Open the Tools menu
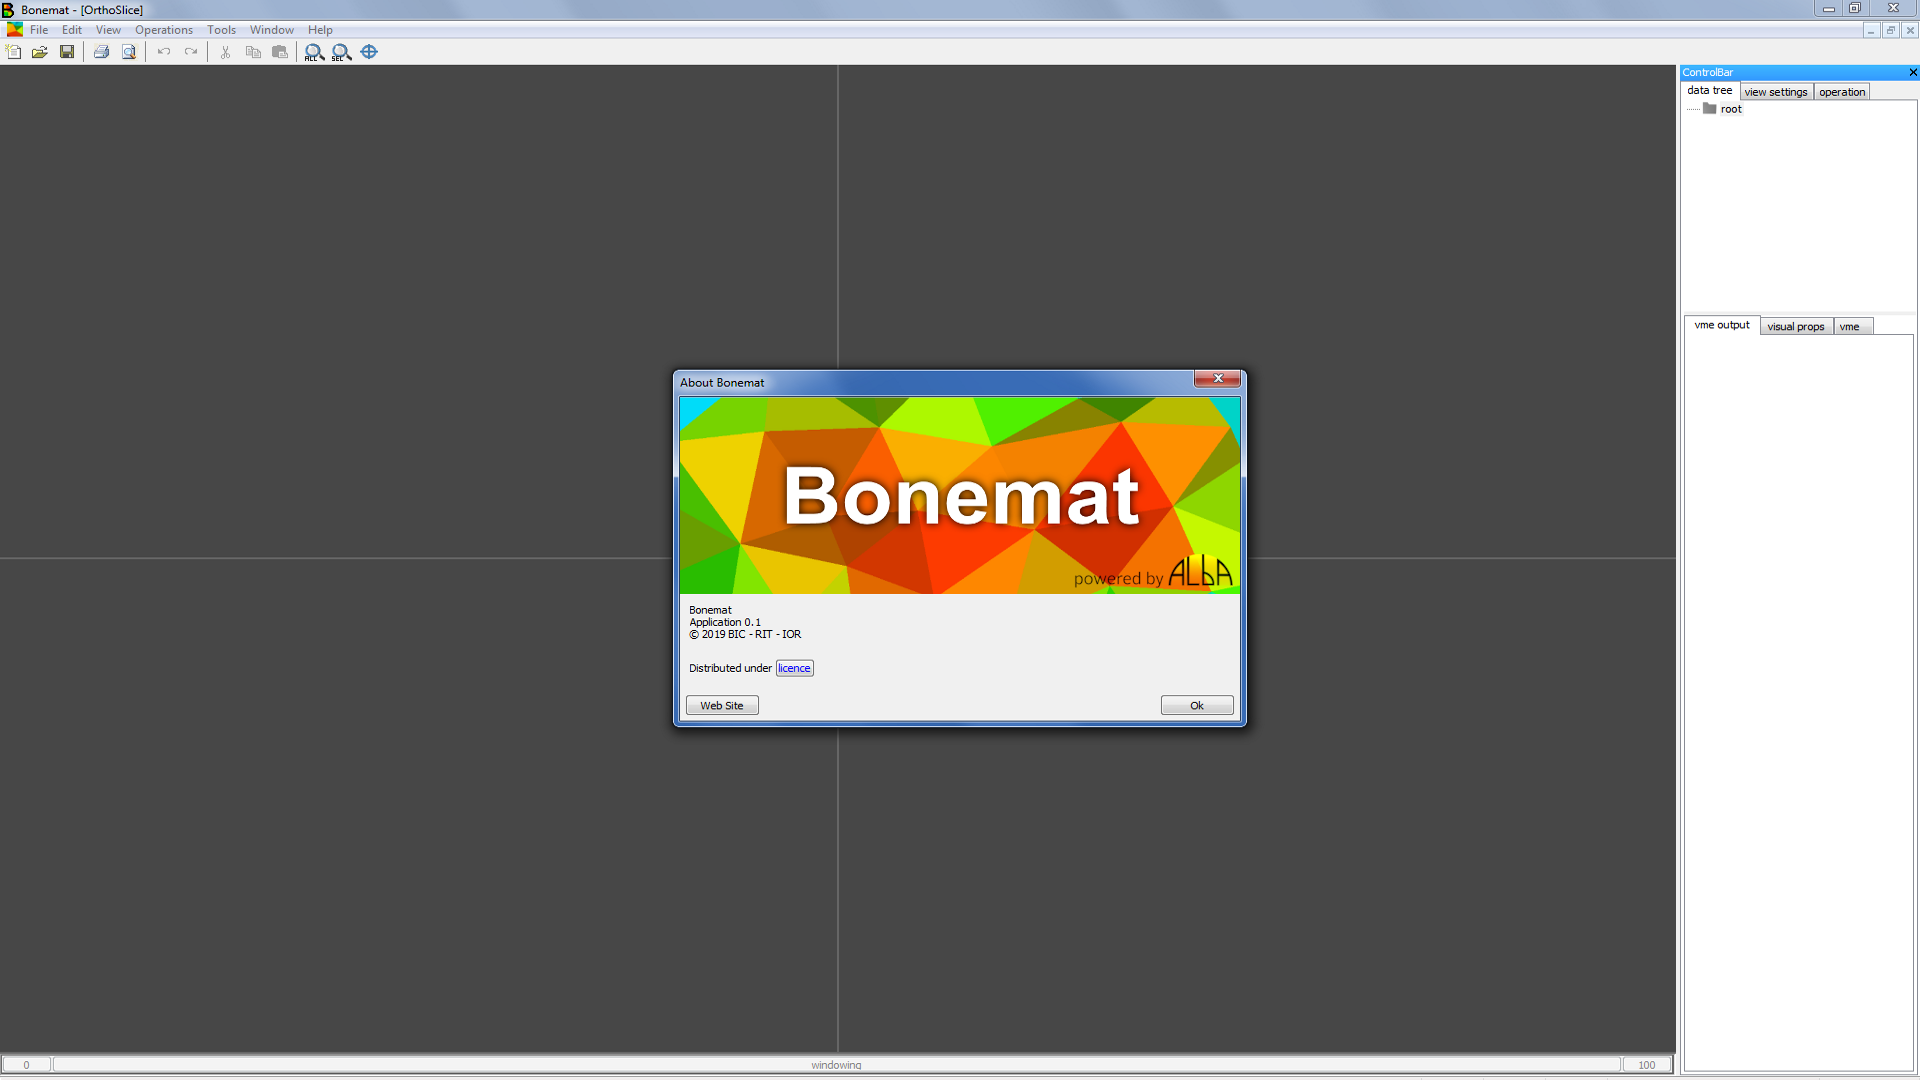 pyautogui.click(x=221, y=30)
